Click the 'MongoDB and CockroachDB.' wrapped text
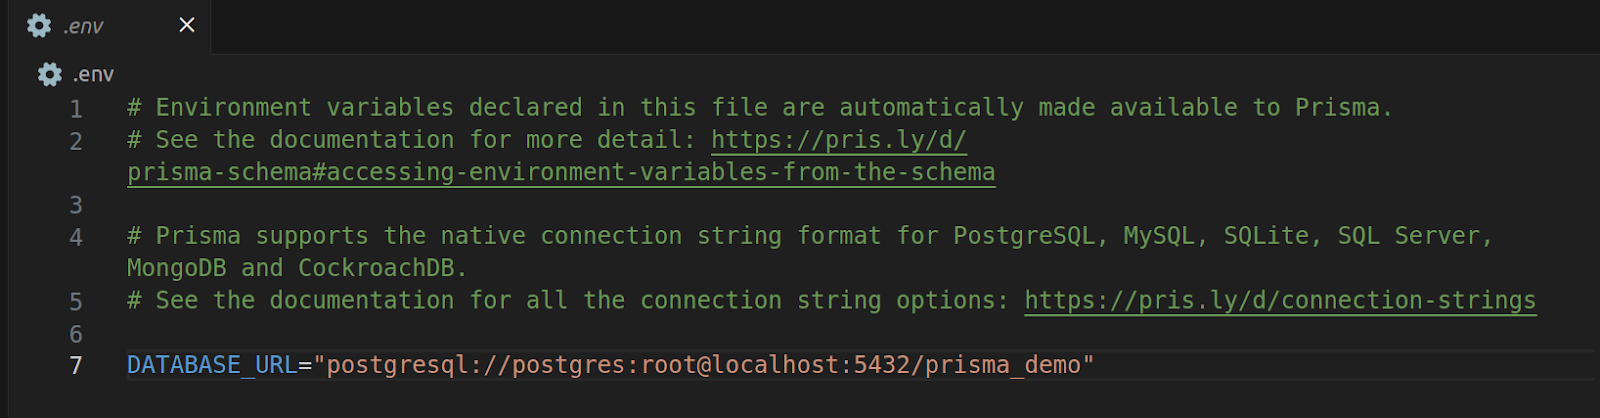 pos(296,268)
